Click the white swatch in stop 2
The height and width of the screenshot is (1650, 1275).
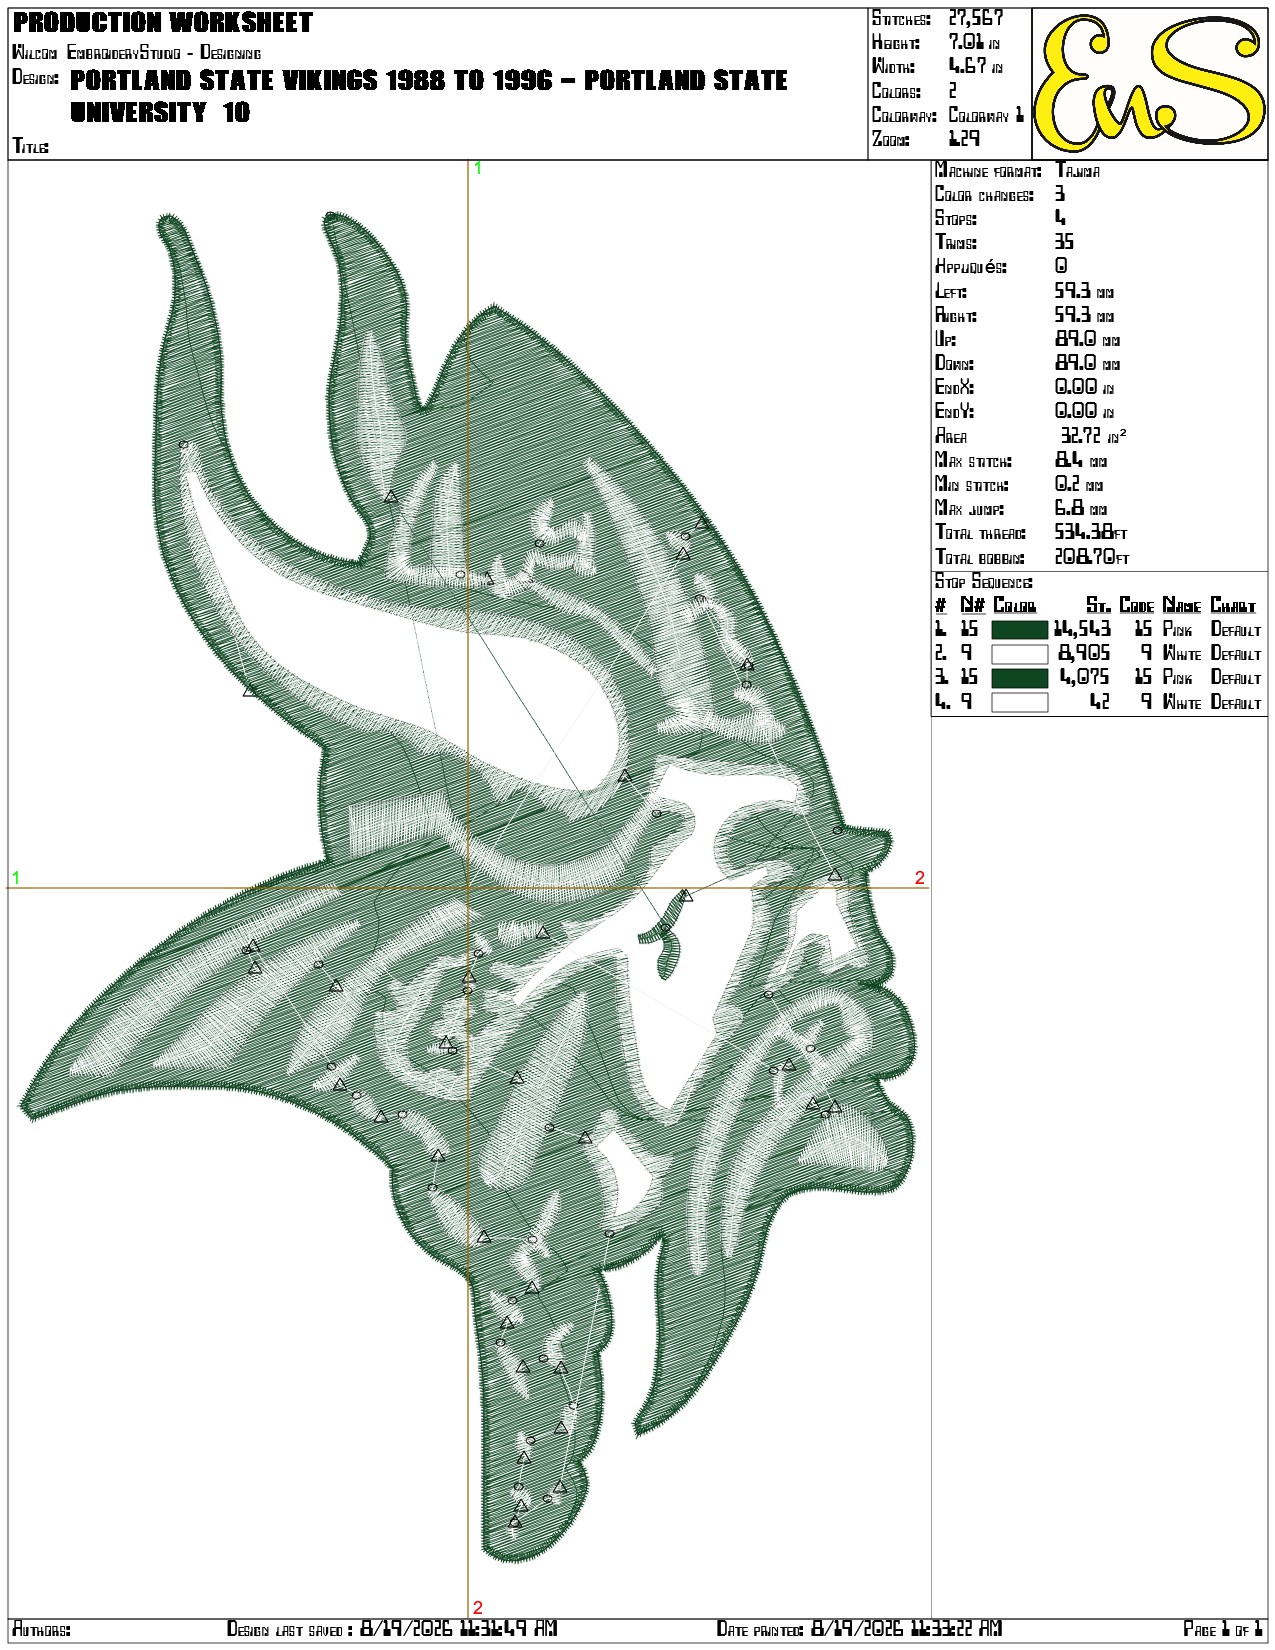1019,654
